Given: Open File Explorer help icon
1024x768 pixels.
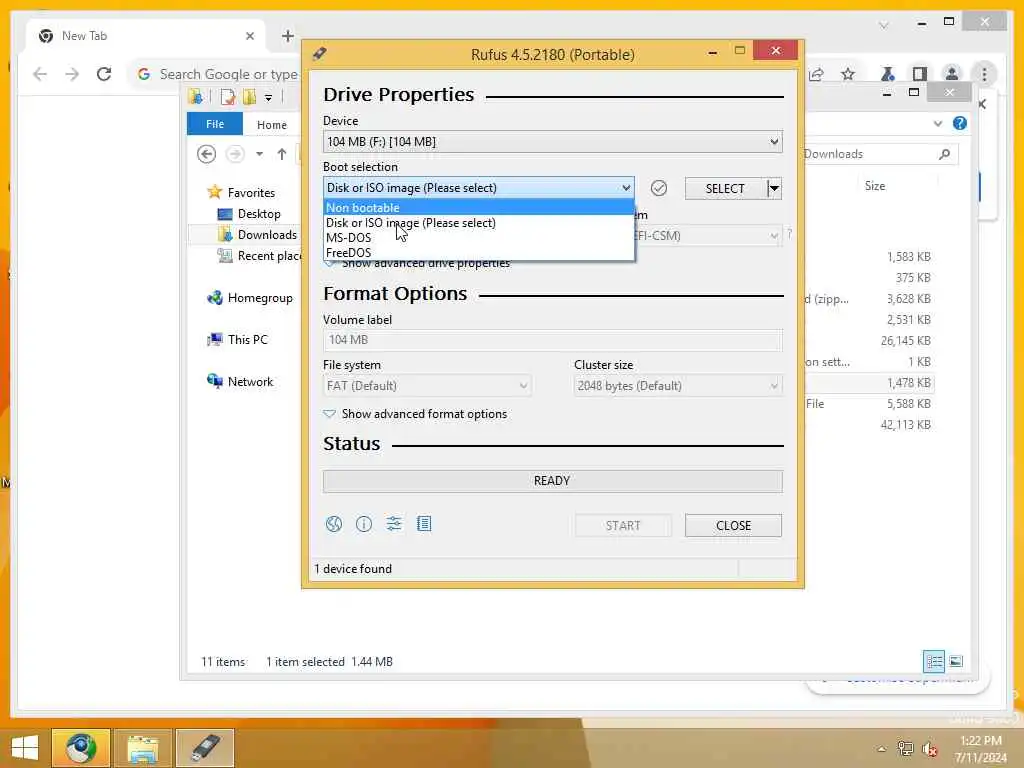Looking at the screenshot, I should (959, 123).
